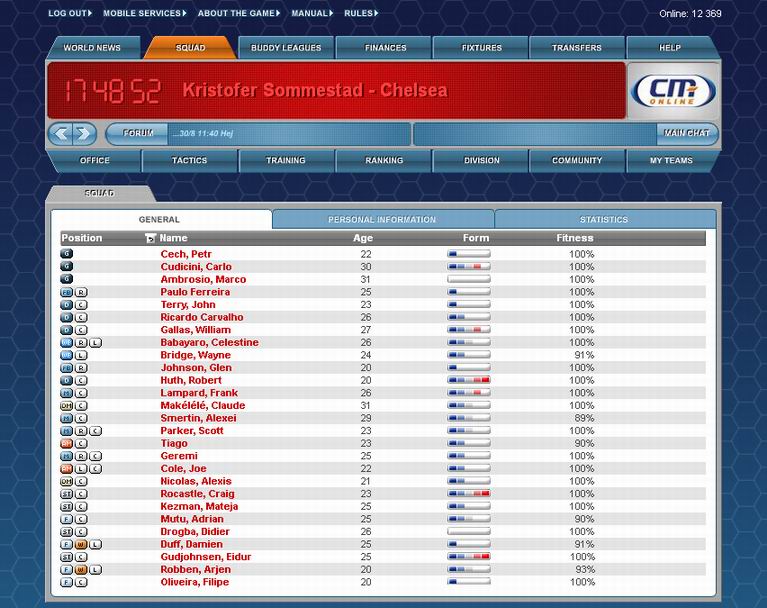Open the World News tab

tap(92, 48)
